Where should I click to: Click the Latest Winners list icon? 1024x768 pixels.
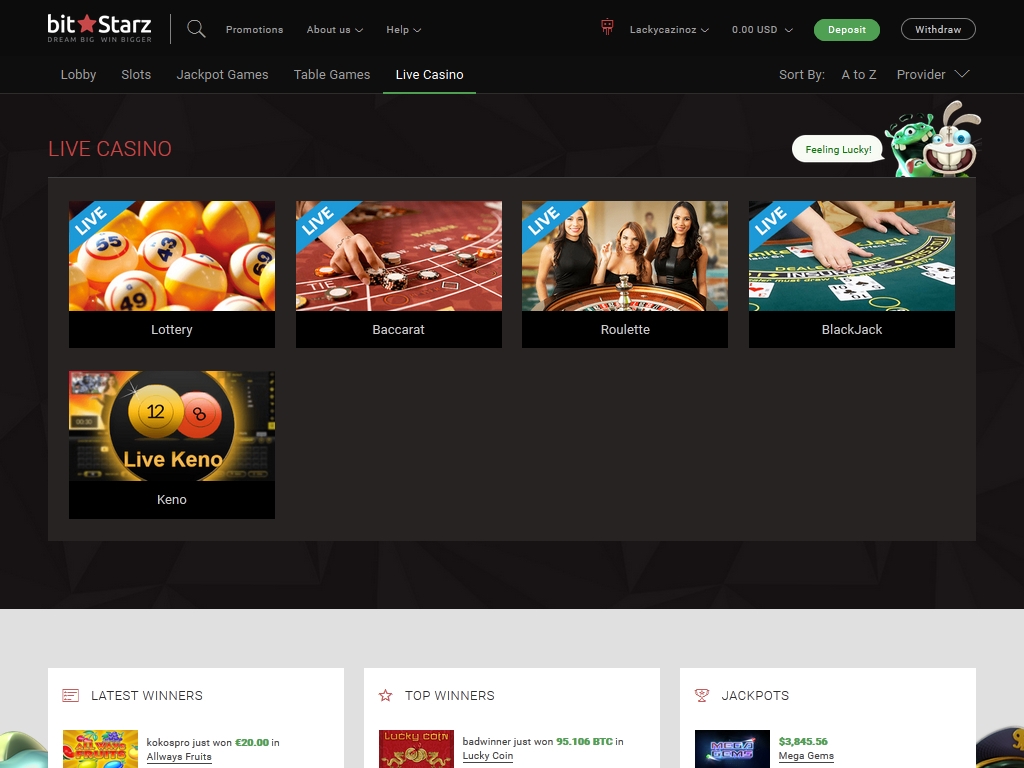tap(70, 695)
